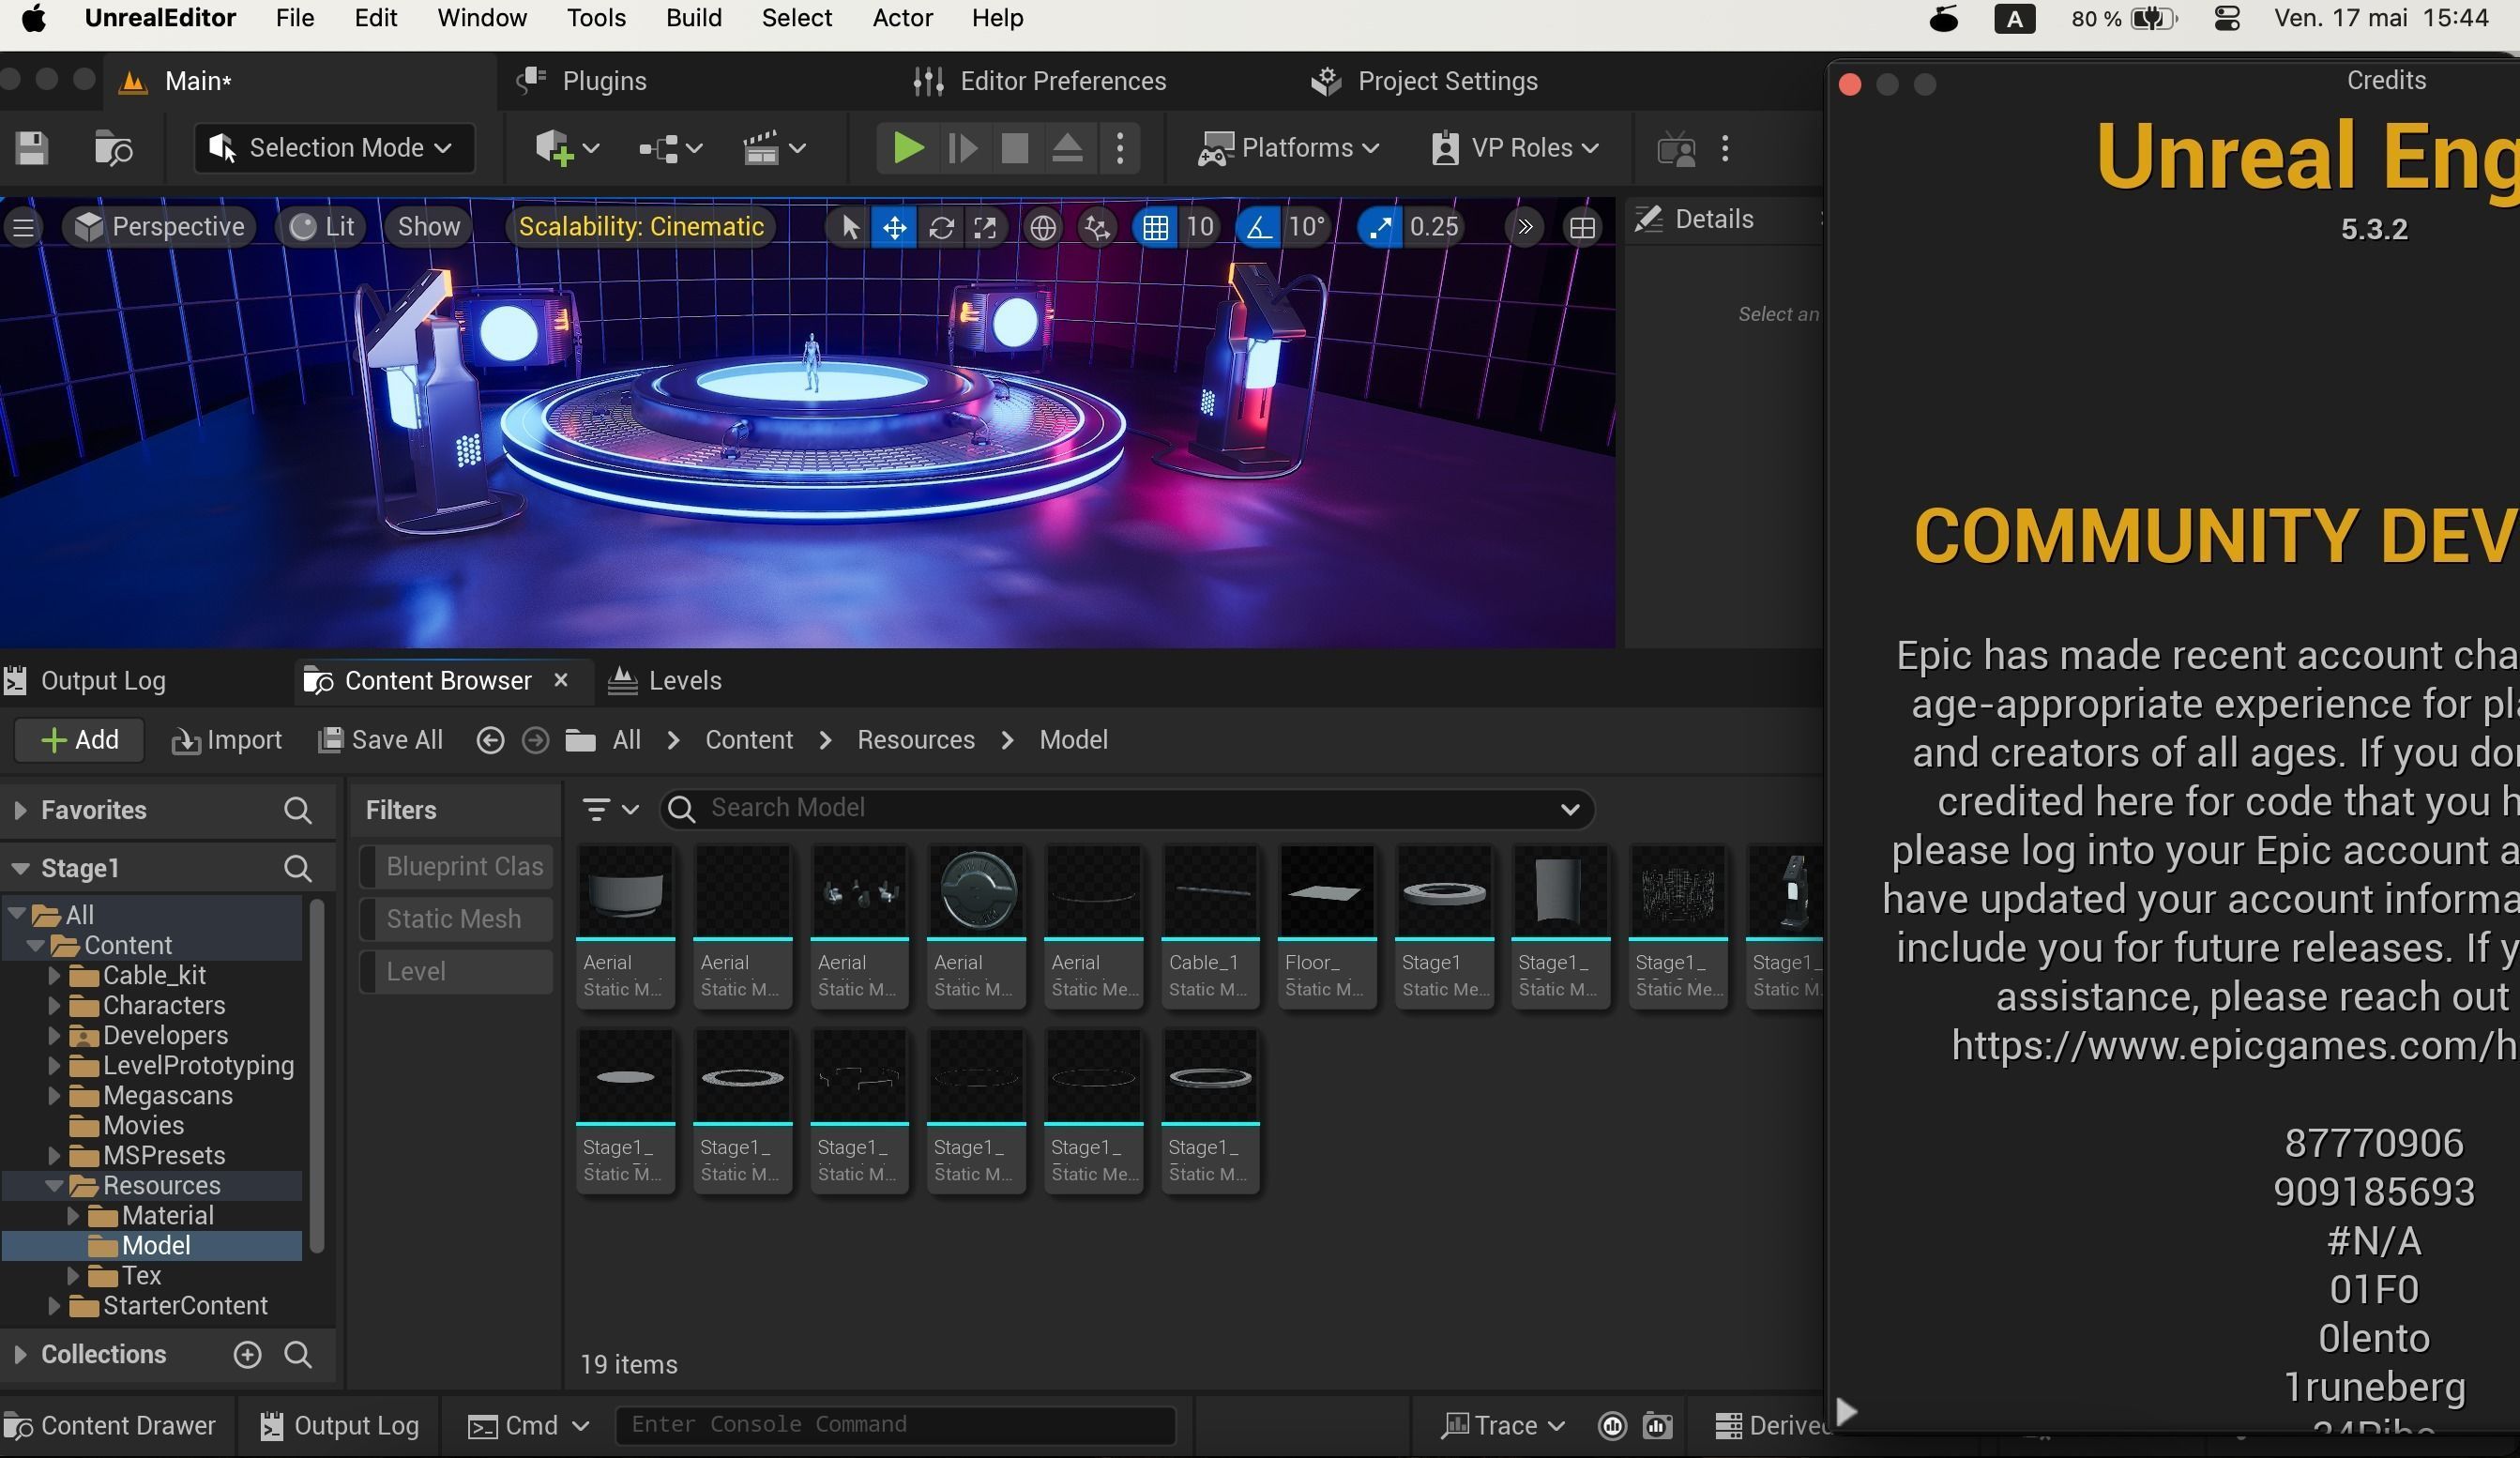Save the current level with floppy icon
Screen dimensions: 2520x1458
(x=32, y=148)
